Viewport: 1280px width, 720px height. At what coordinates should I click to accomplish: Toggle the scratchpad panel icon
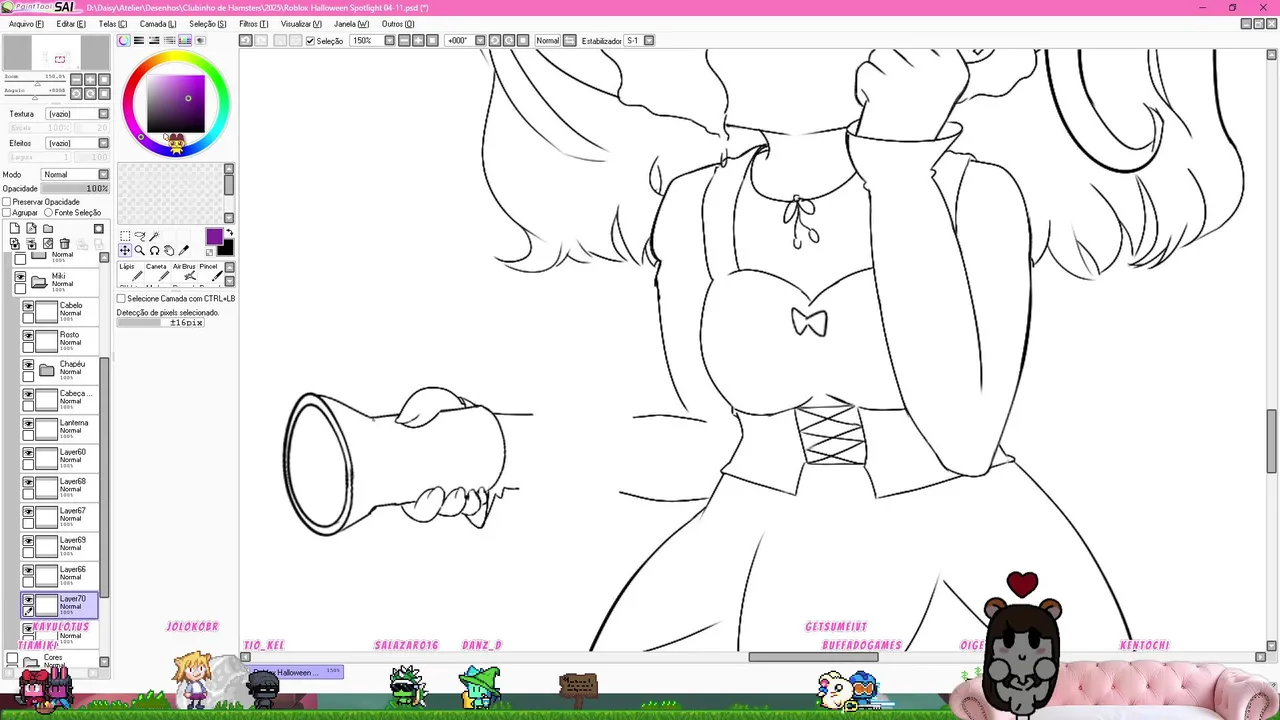tap(200, 41)
